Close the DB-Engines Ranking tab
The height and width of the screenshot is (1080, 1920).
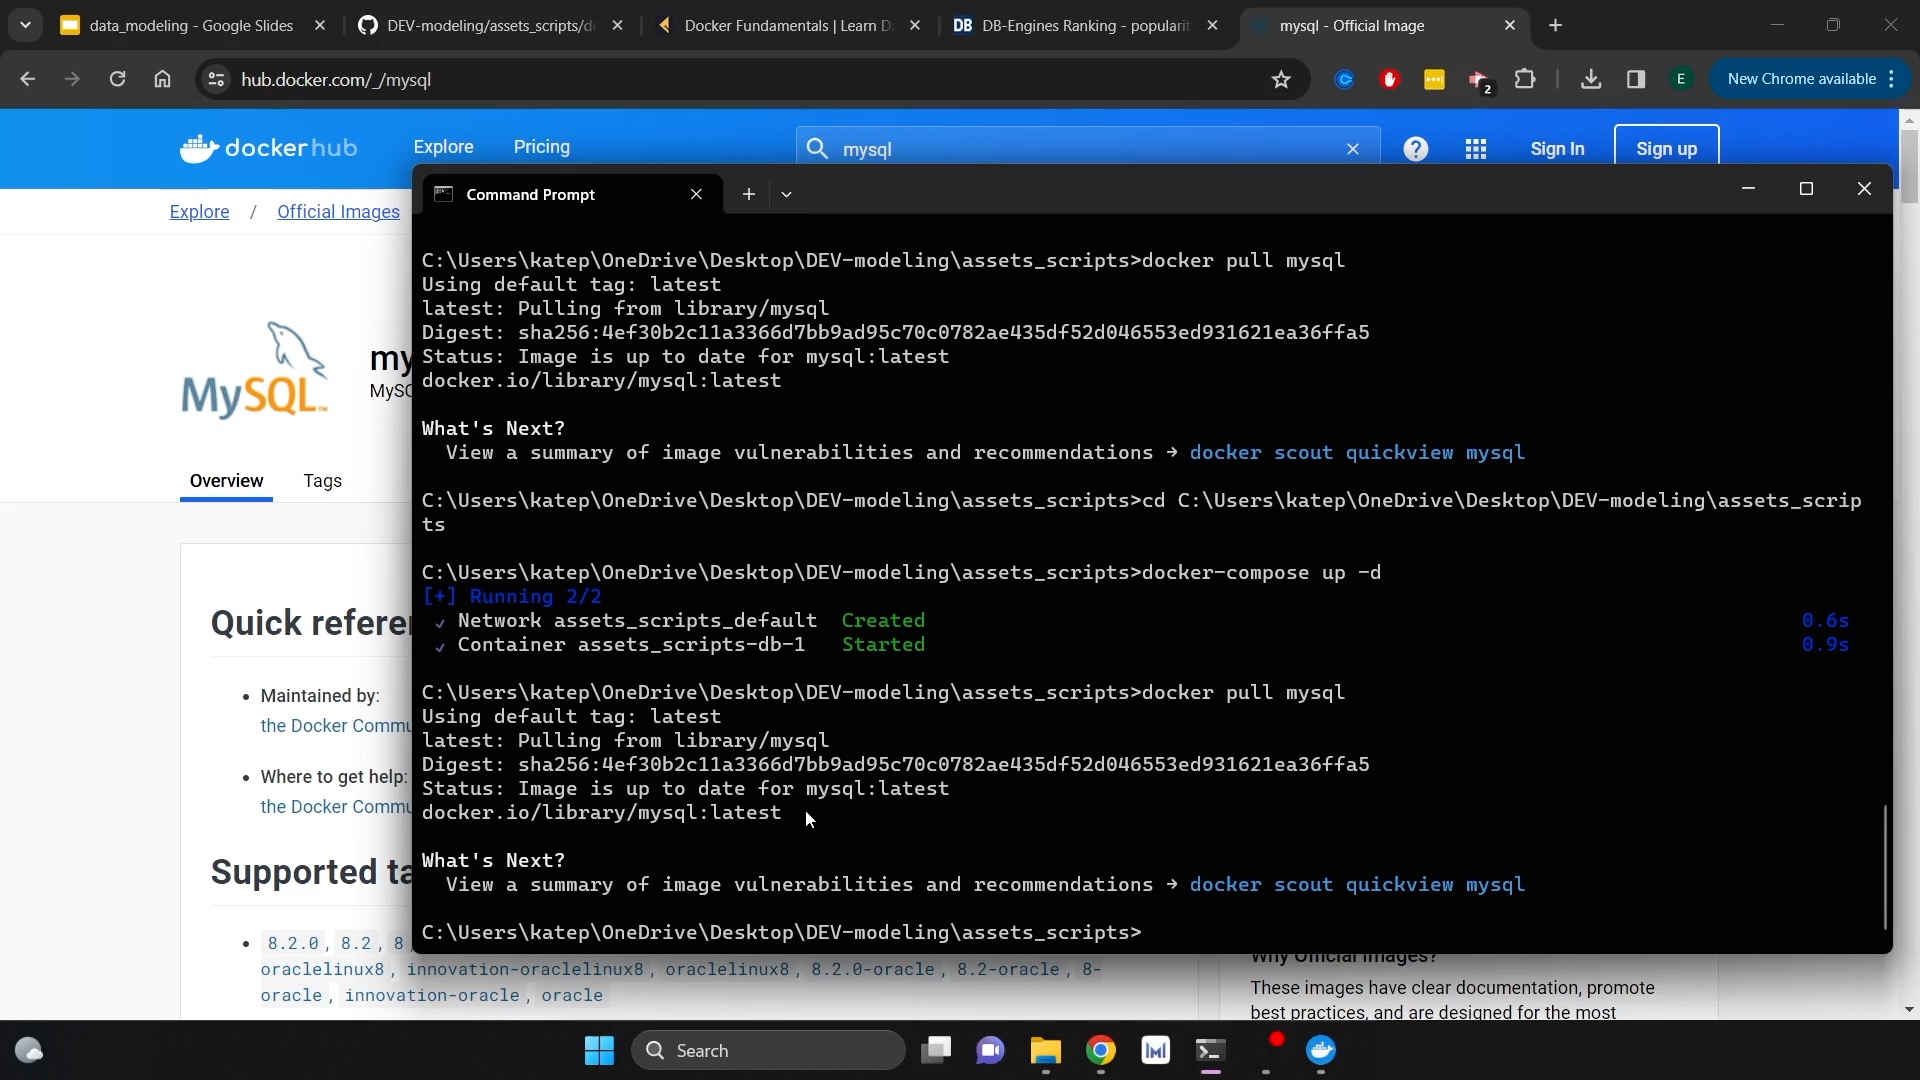pos(1212,25)
